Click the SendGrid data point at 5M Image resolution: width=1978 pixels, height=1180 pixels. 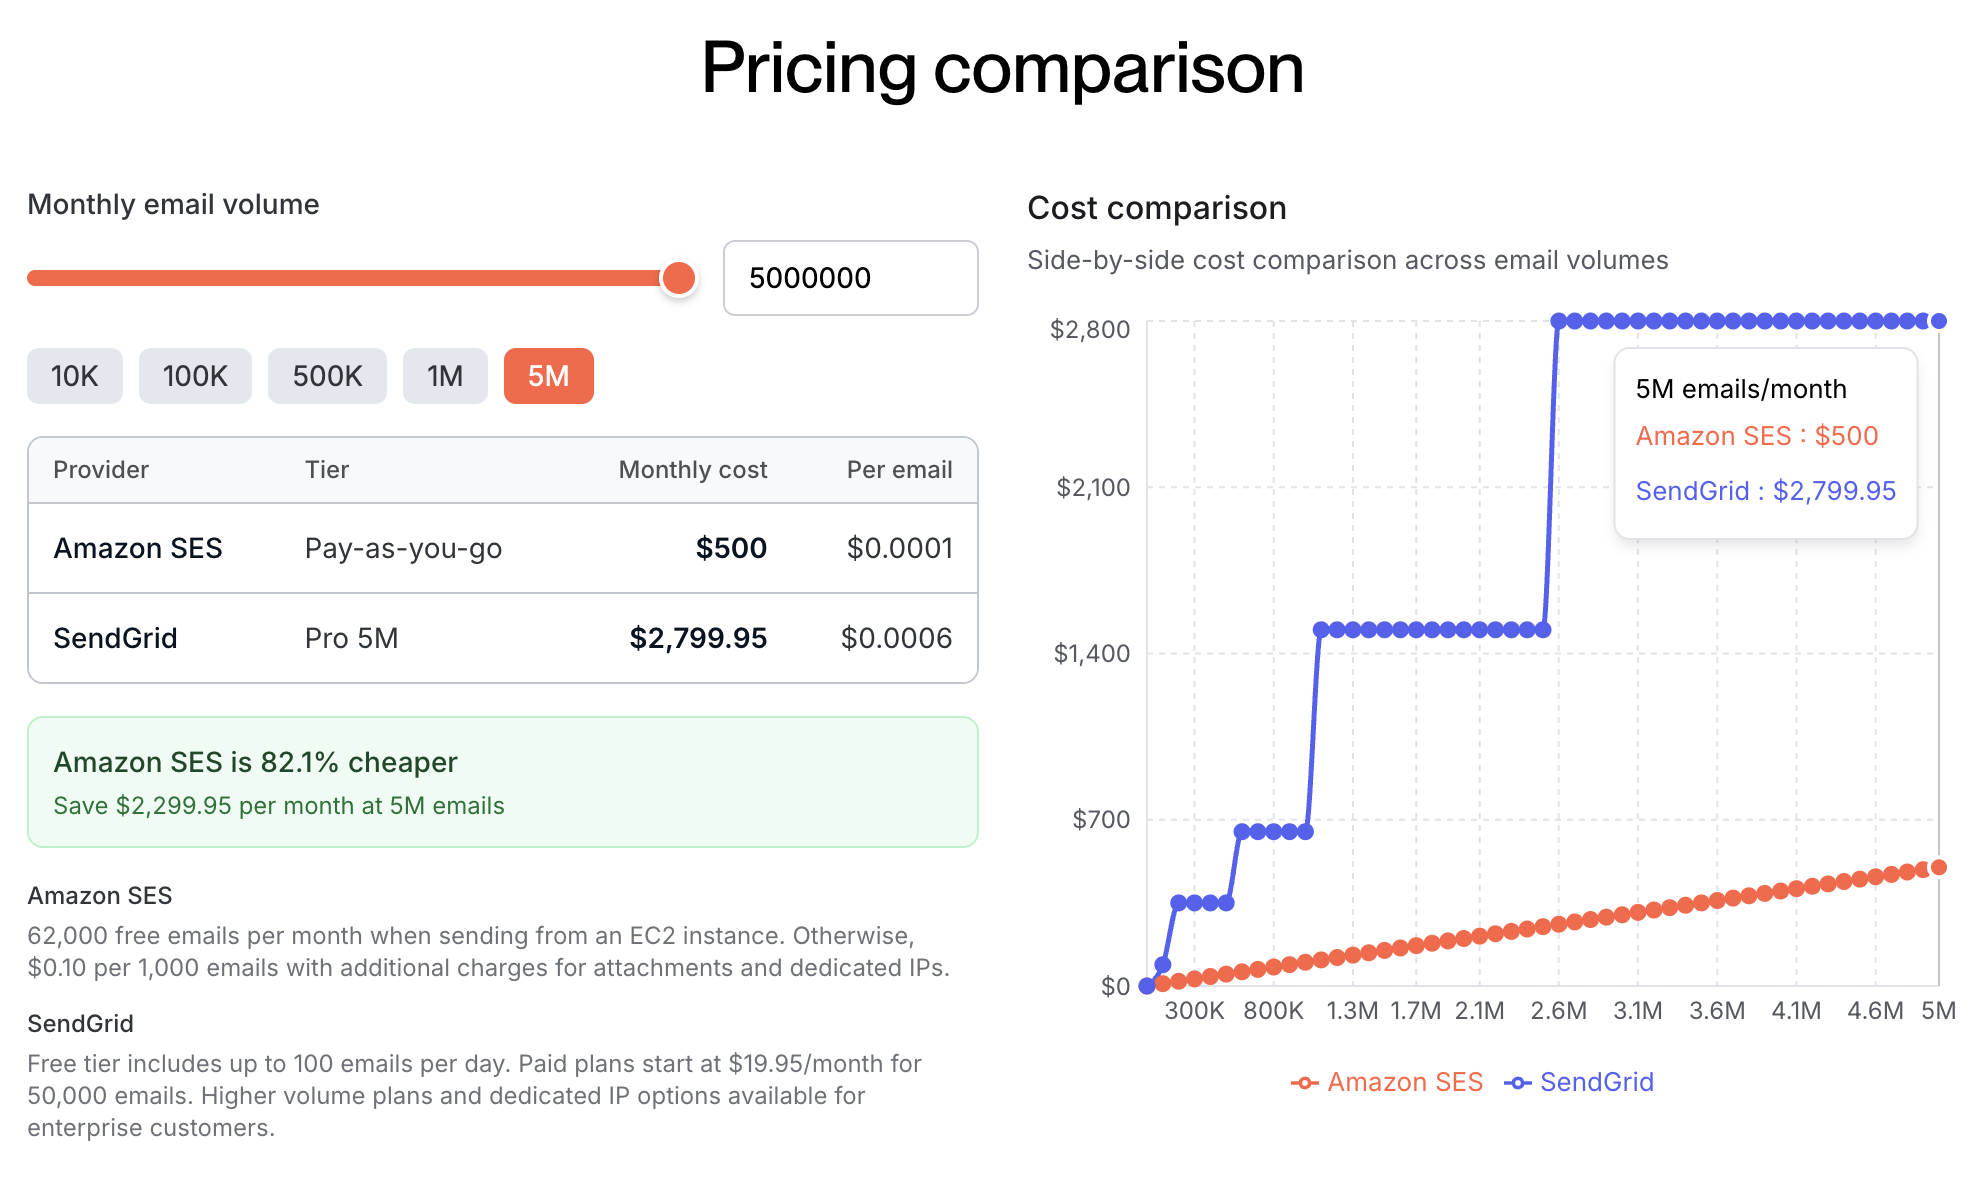point(1939,321)
